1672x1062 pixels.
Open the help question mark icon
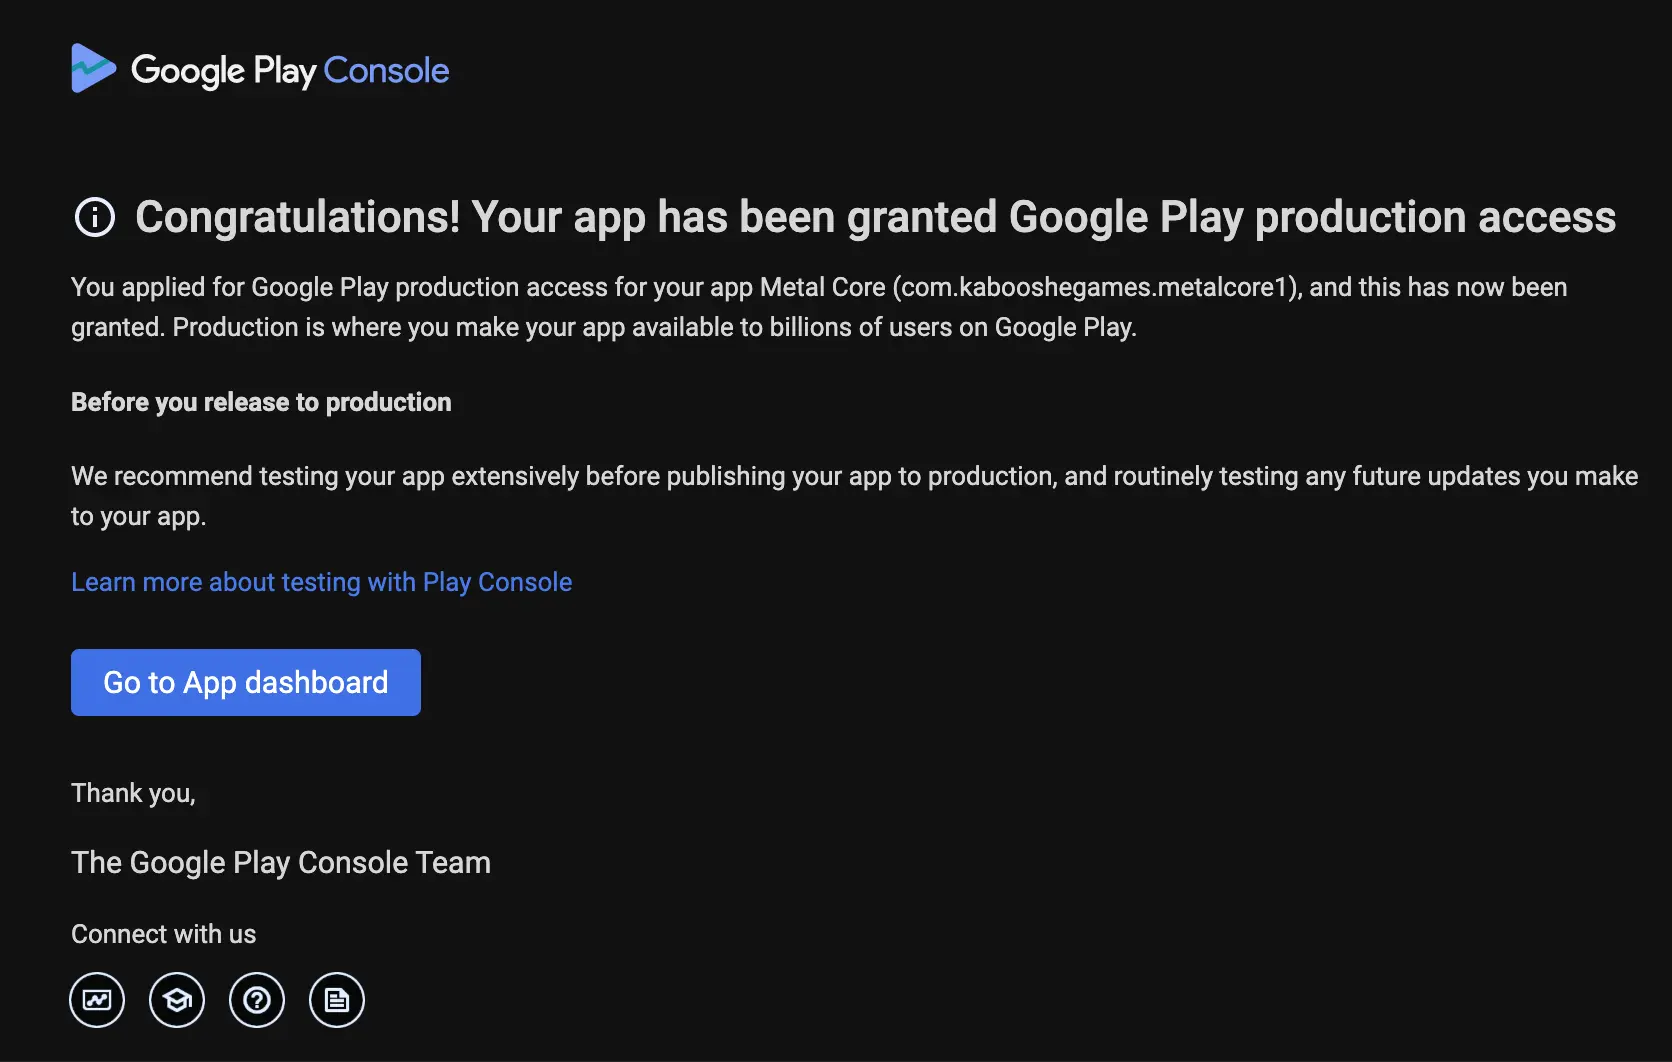point(257,1000)
